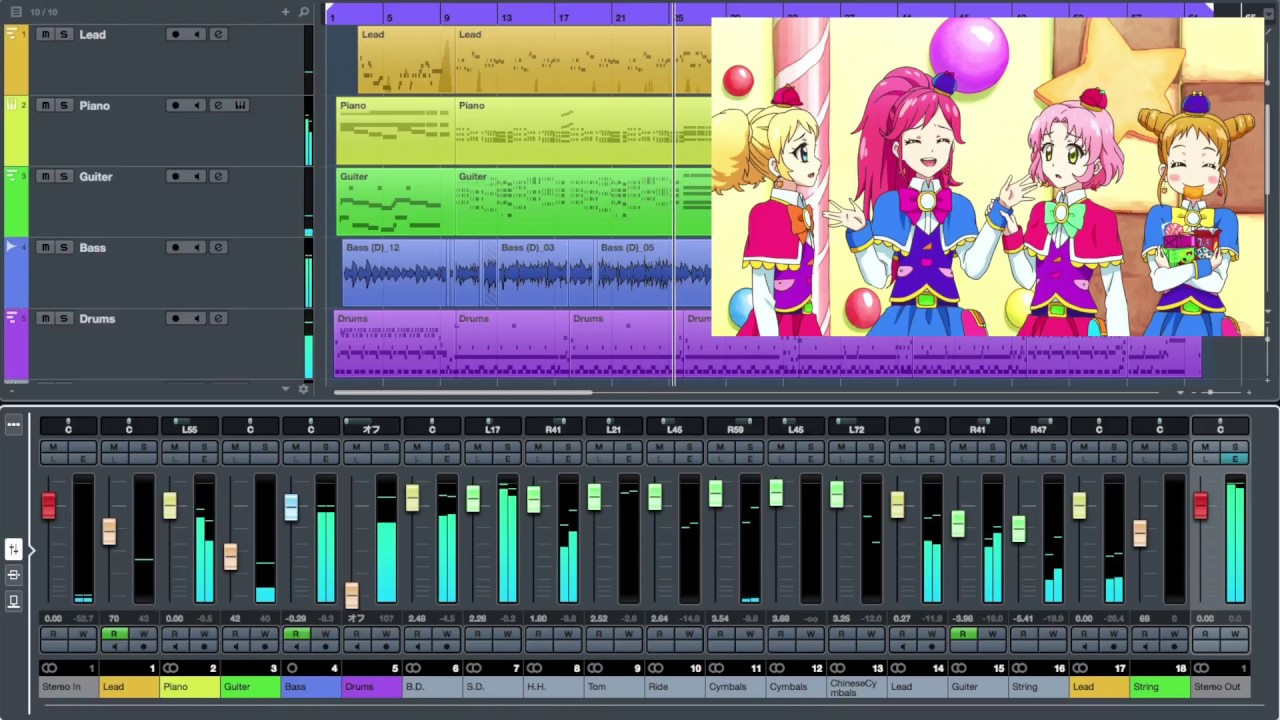Click the link icon on Stereo Out channel
The image size is (1280, 720).
pyautogui.click(x=1201, y=668)
